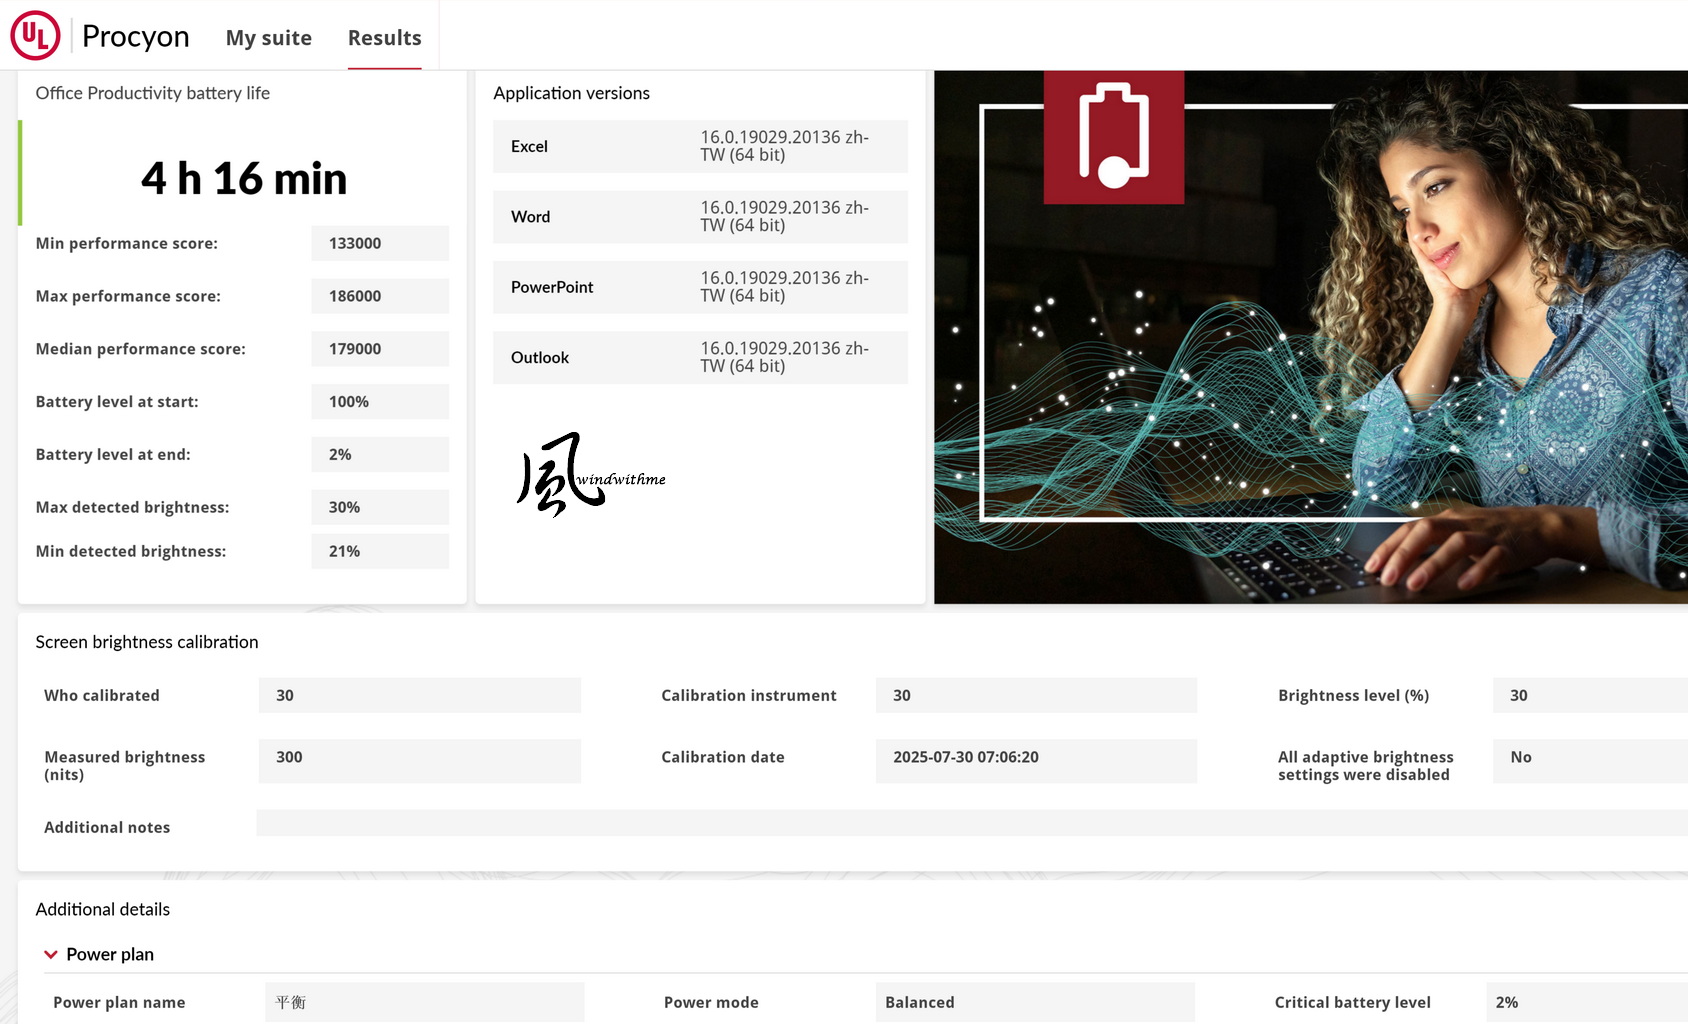This screenshot has width=1688, height=1024.
Task: Click the UL logo icon
Action: 35,36
